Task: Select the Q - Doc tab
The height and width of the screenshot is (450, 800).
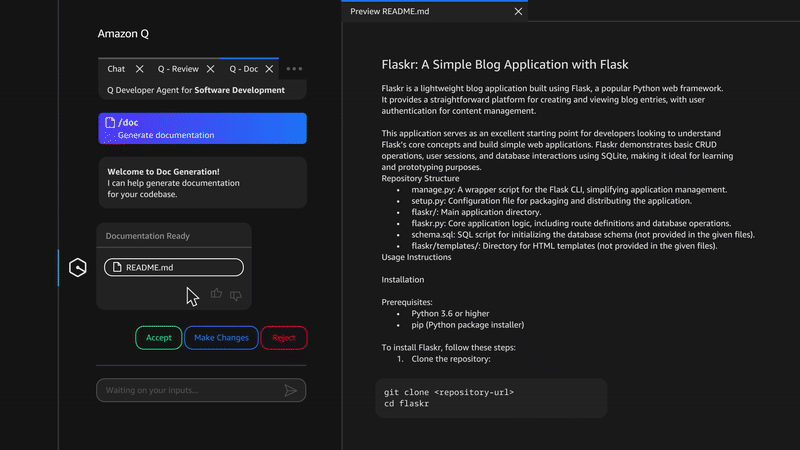Action: coord(243,69)
